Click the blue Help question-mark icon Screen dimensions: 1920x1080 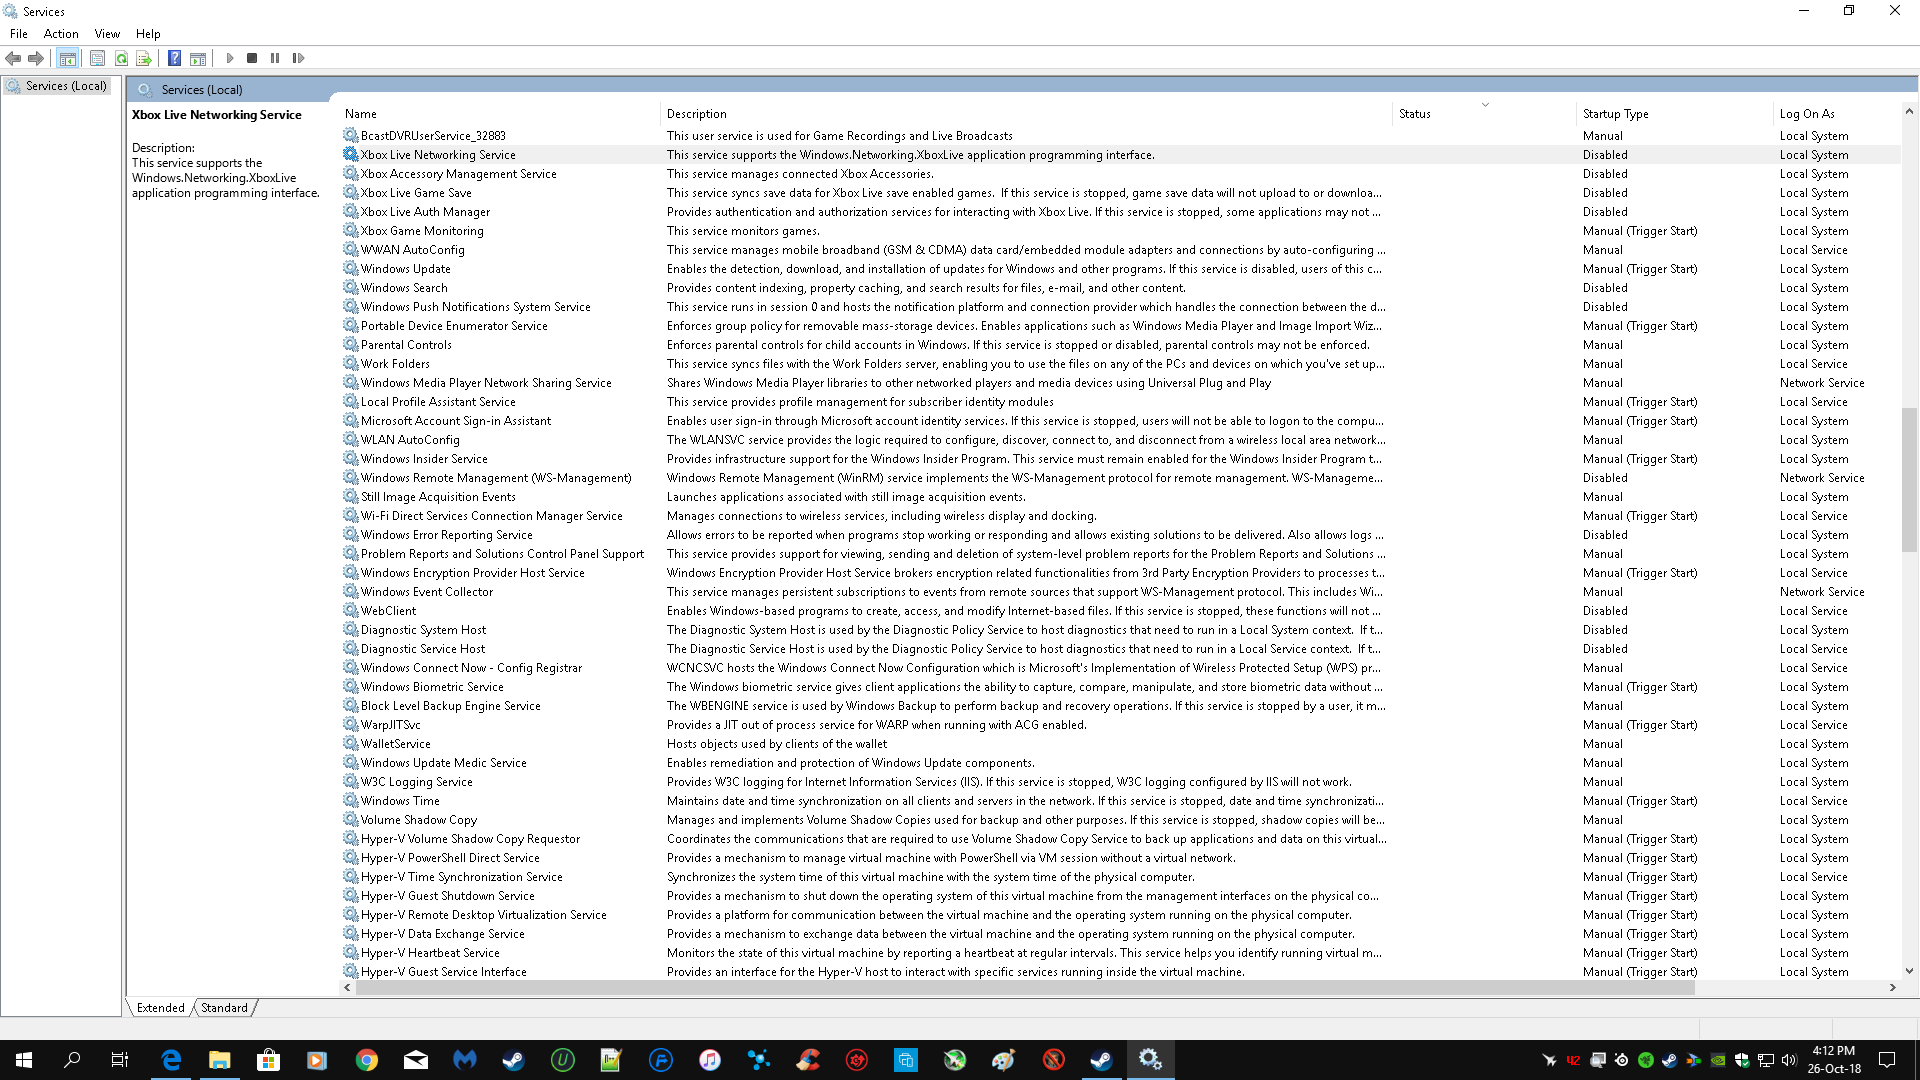(x=174, y=58)
